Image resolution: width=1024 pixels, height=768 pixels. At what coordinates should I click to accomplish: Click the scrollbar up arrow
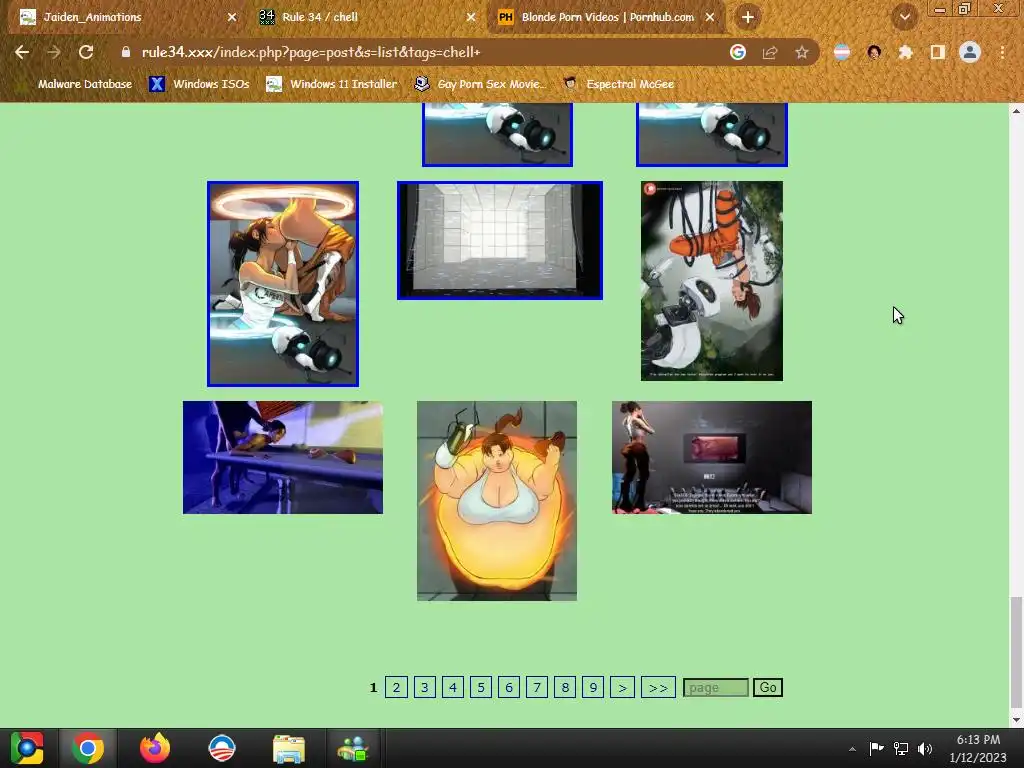tap(1016, 111)
